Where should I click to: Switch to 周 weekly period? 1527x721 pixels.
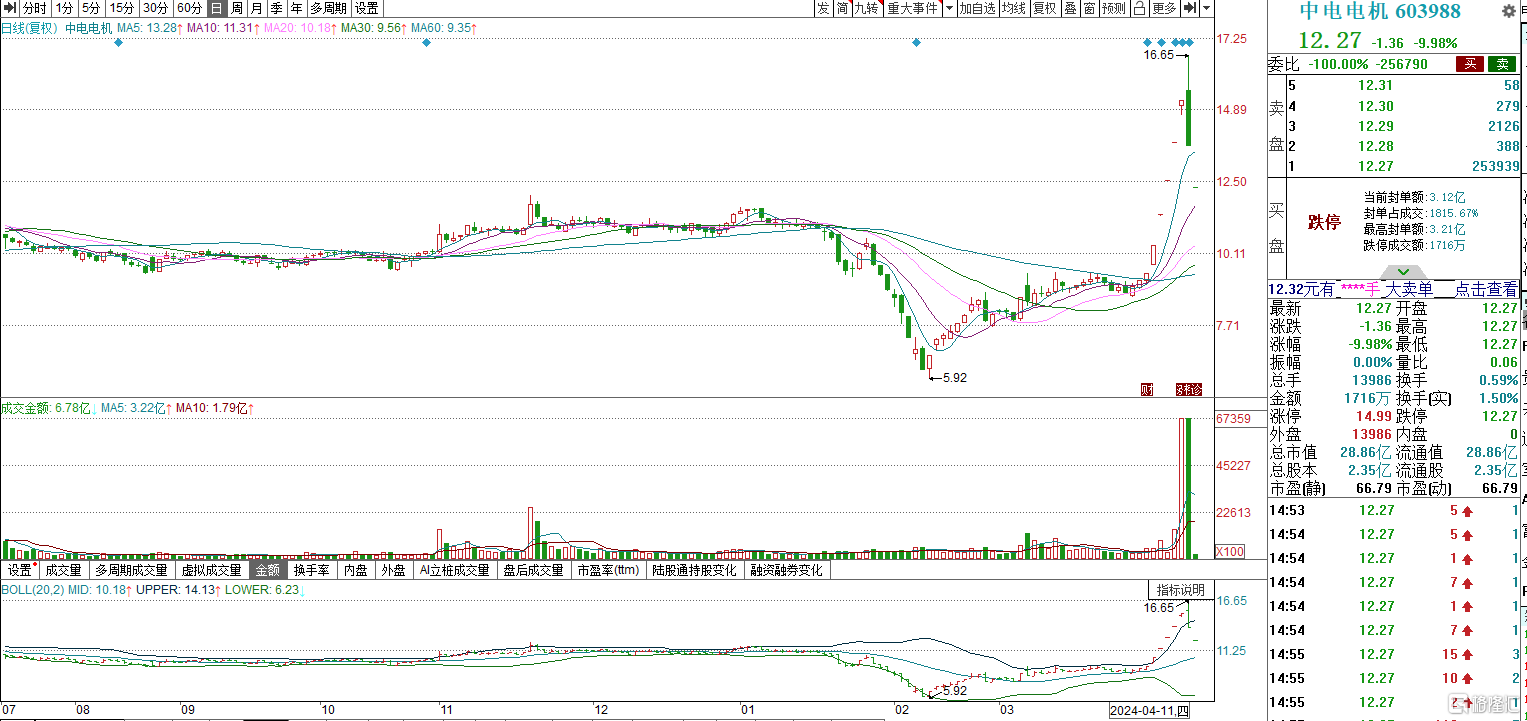coord(235,8)
